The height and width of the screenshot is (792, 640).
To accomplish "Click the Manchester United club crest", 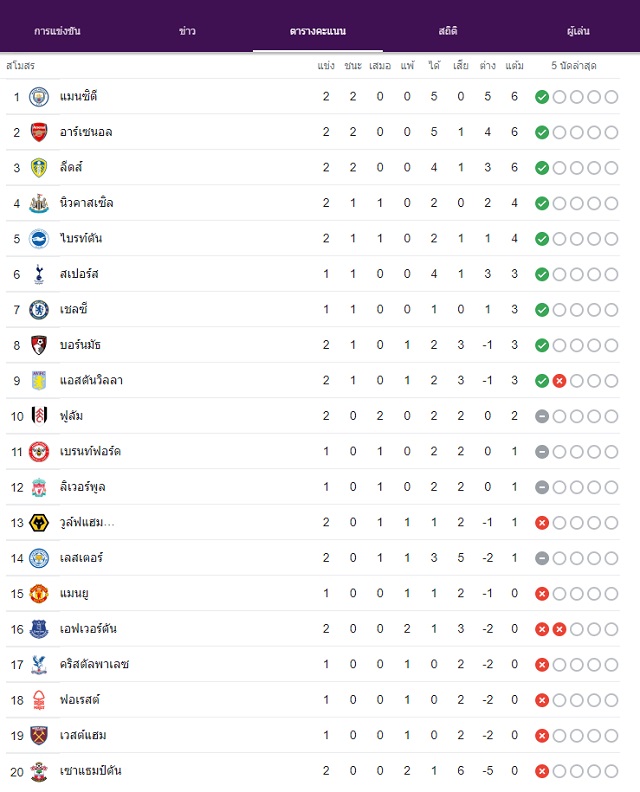I will tap(39, 593).
